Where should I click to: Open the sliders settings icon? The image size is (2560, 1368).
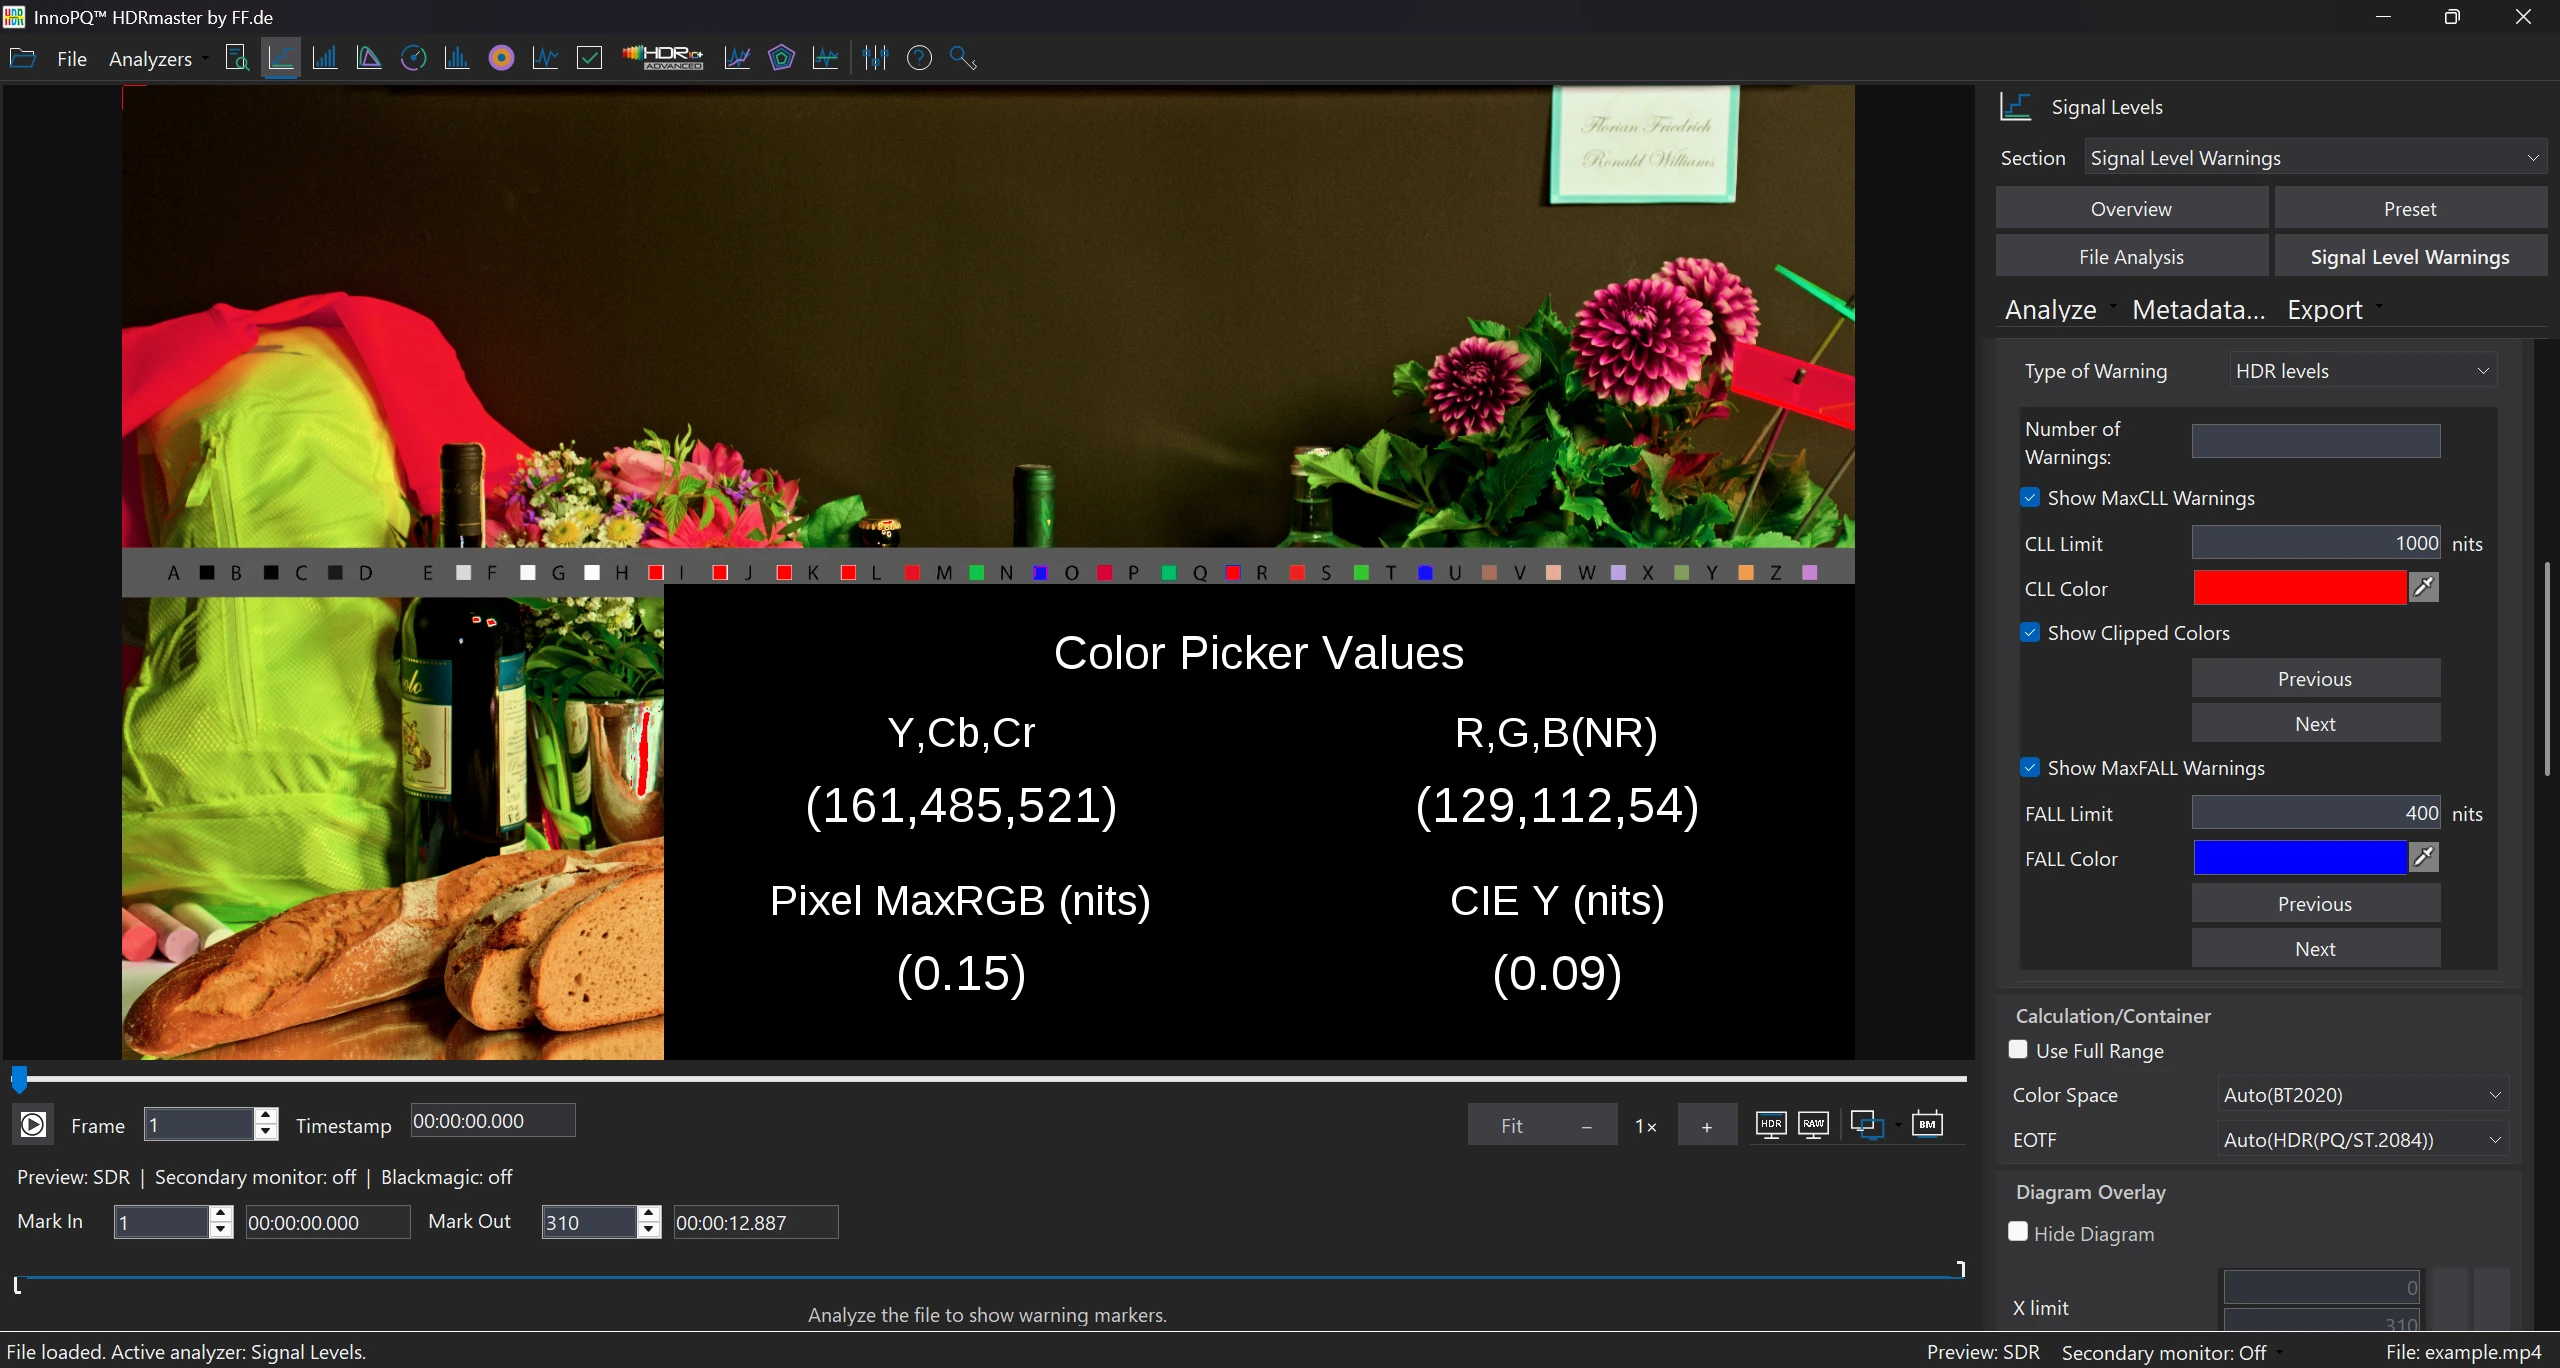pyautogui.click(x=875, y=58)
